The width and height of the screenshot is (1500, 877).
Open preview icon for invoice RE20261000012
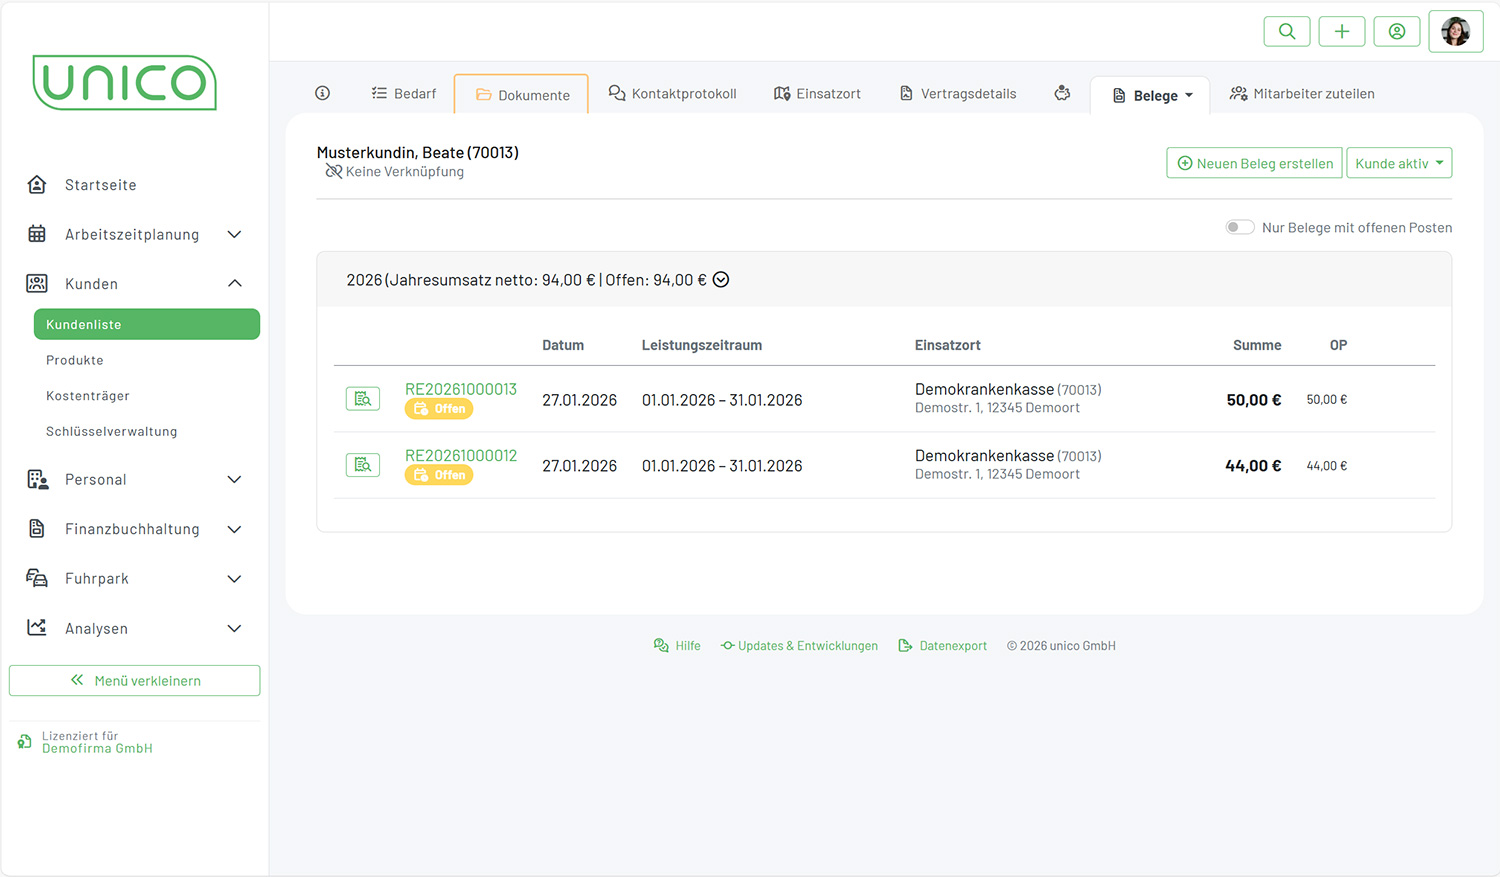point(362,465)
